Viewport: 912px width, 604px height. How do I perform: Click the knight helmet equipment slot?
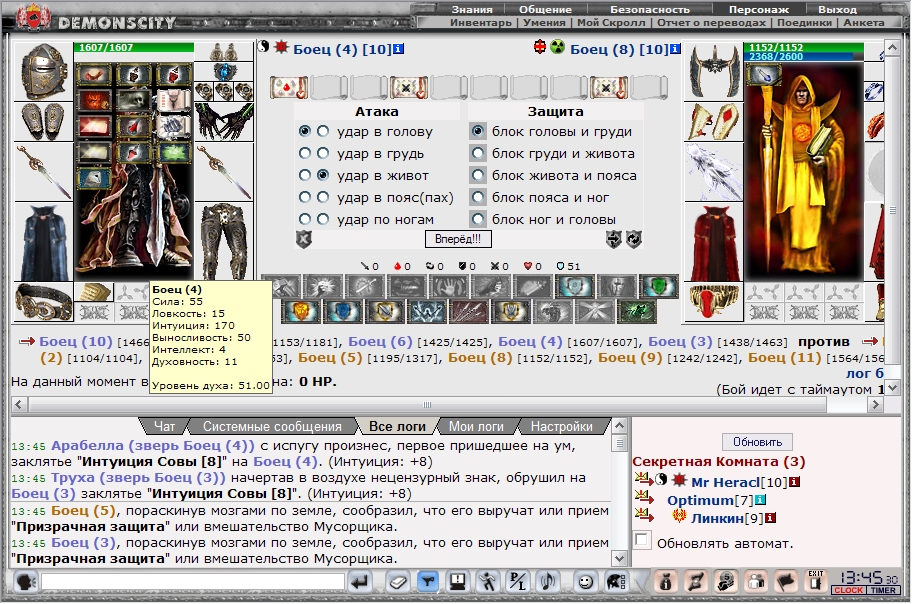point(44,72)
